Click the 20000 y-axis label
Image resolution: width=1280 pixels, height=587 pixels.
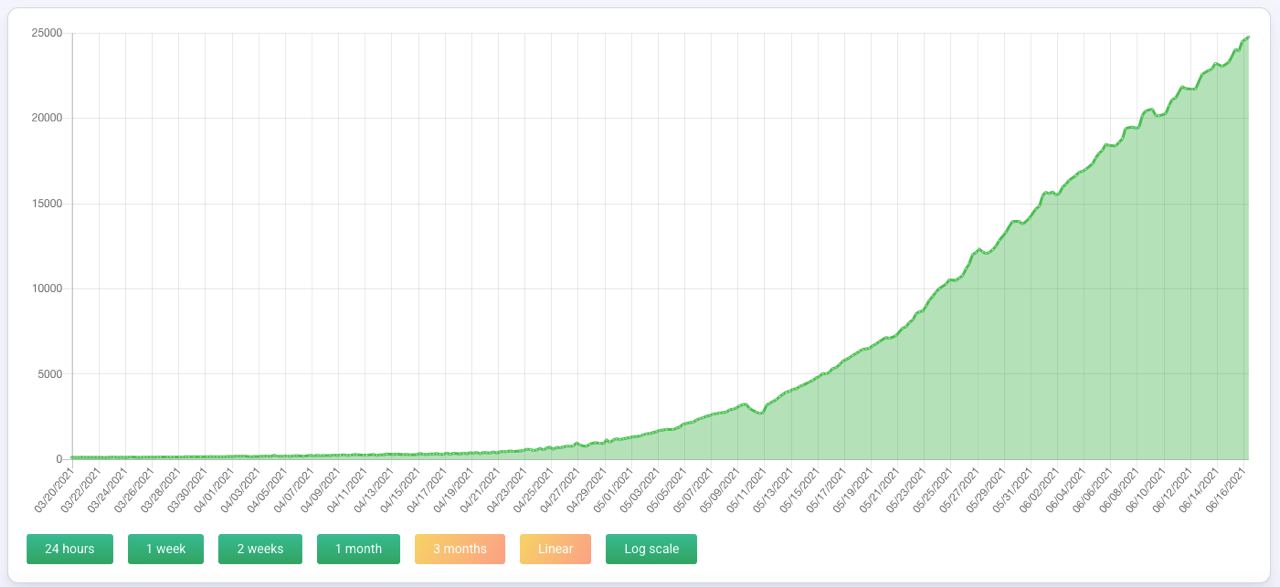click(47, 118)
